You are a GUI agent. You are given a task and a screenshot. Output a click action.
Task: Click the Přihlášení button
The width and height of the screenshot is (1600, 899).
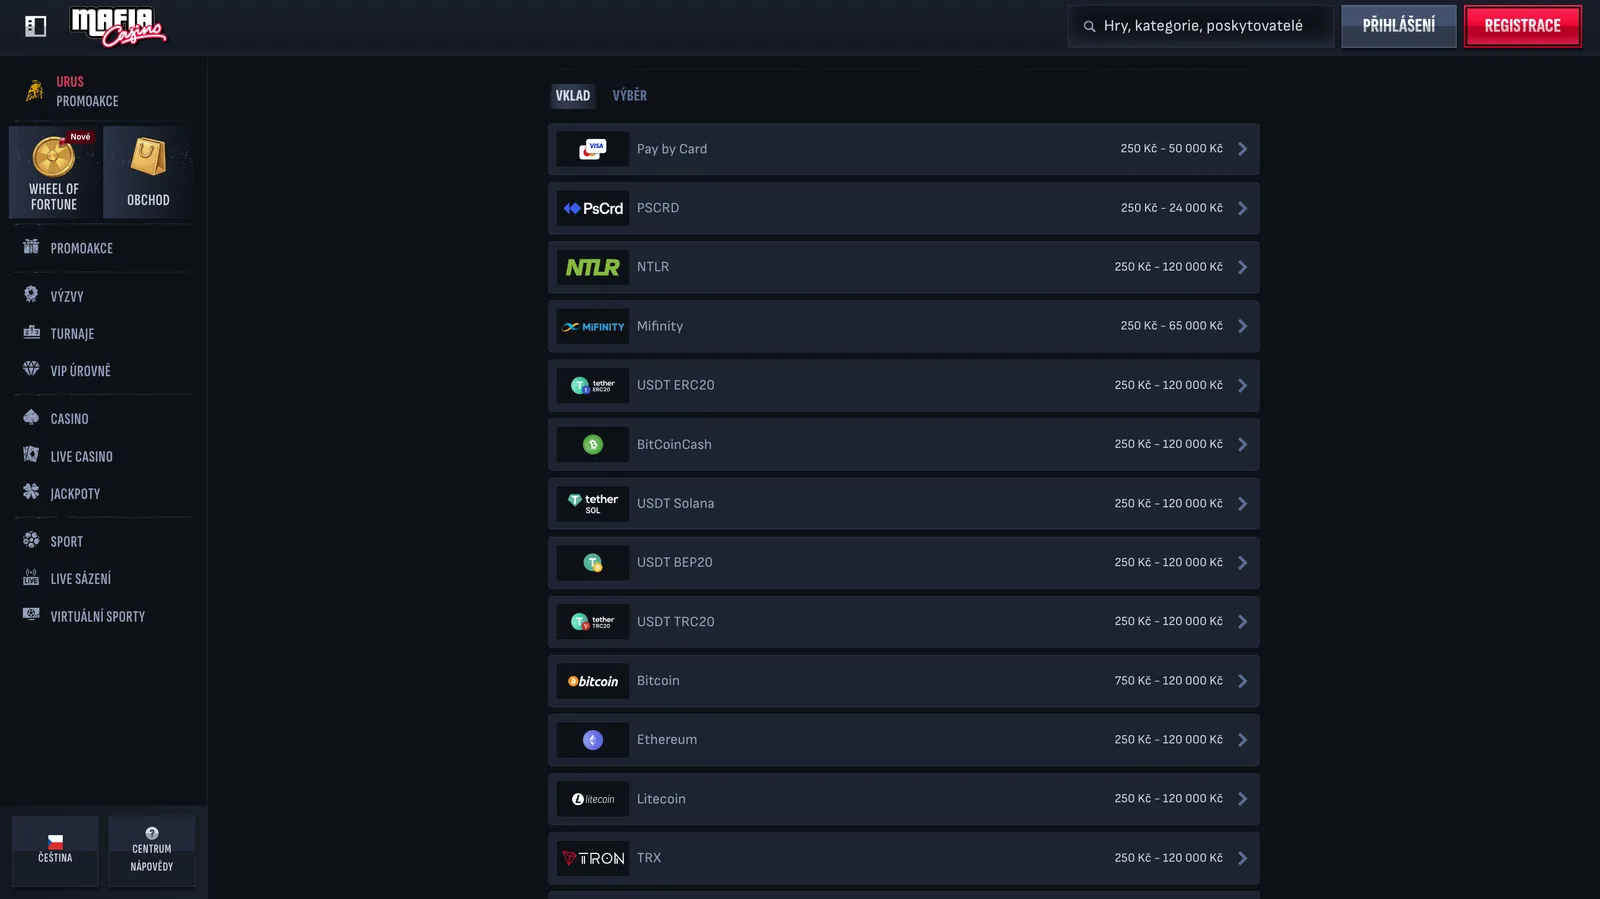pyautogui.click(x=1398, y=26)
